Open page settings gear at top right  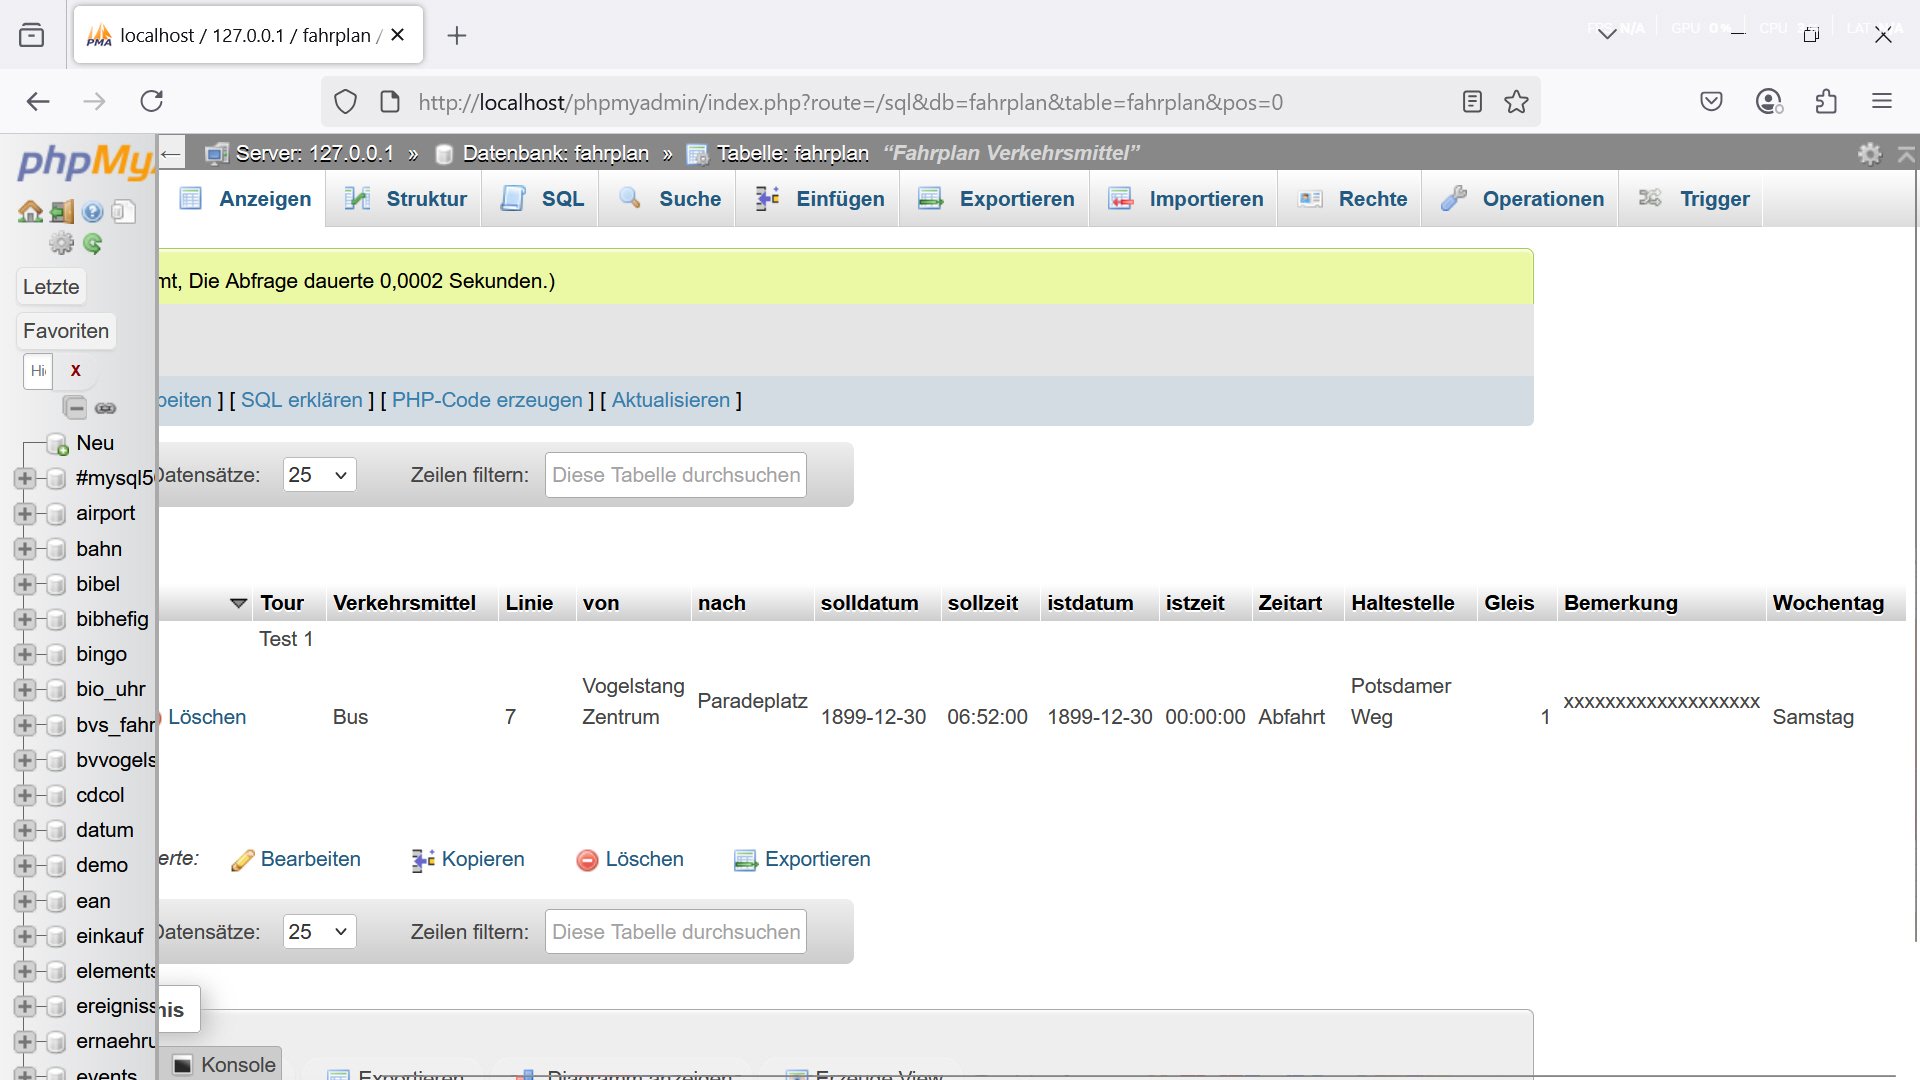(1869, 154)
